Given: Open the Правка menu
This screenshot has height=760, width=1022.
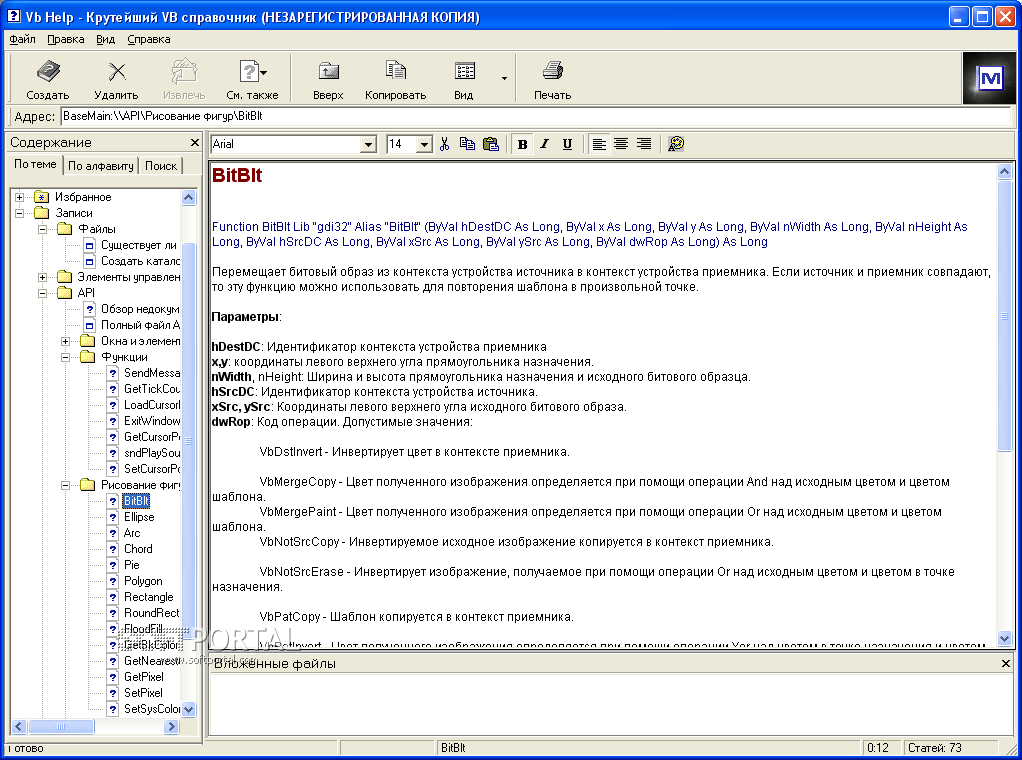Looking at the screenshot, I should tap(66, 39).
